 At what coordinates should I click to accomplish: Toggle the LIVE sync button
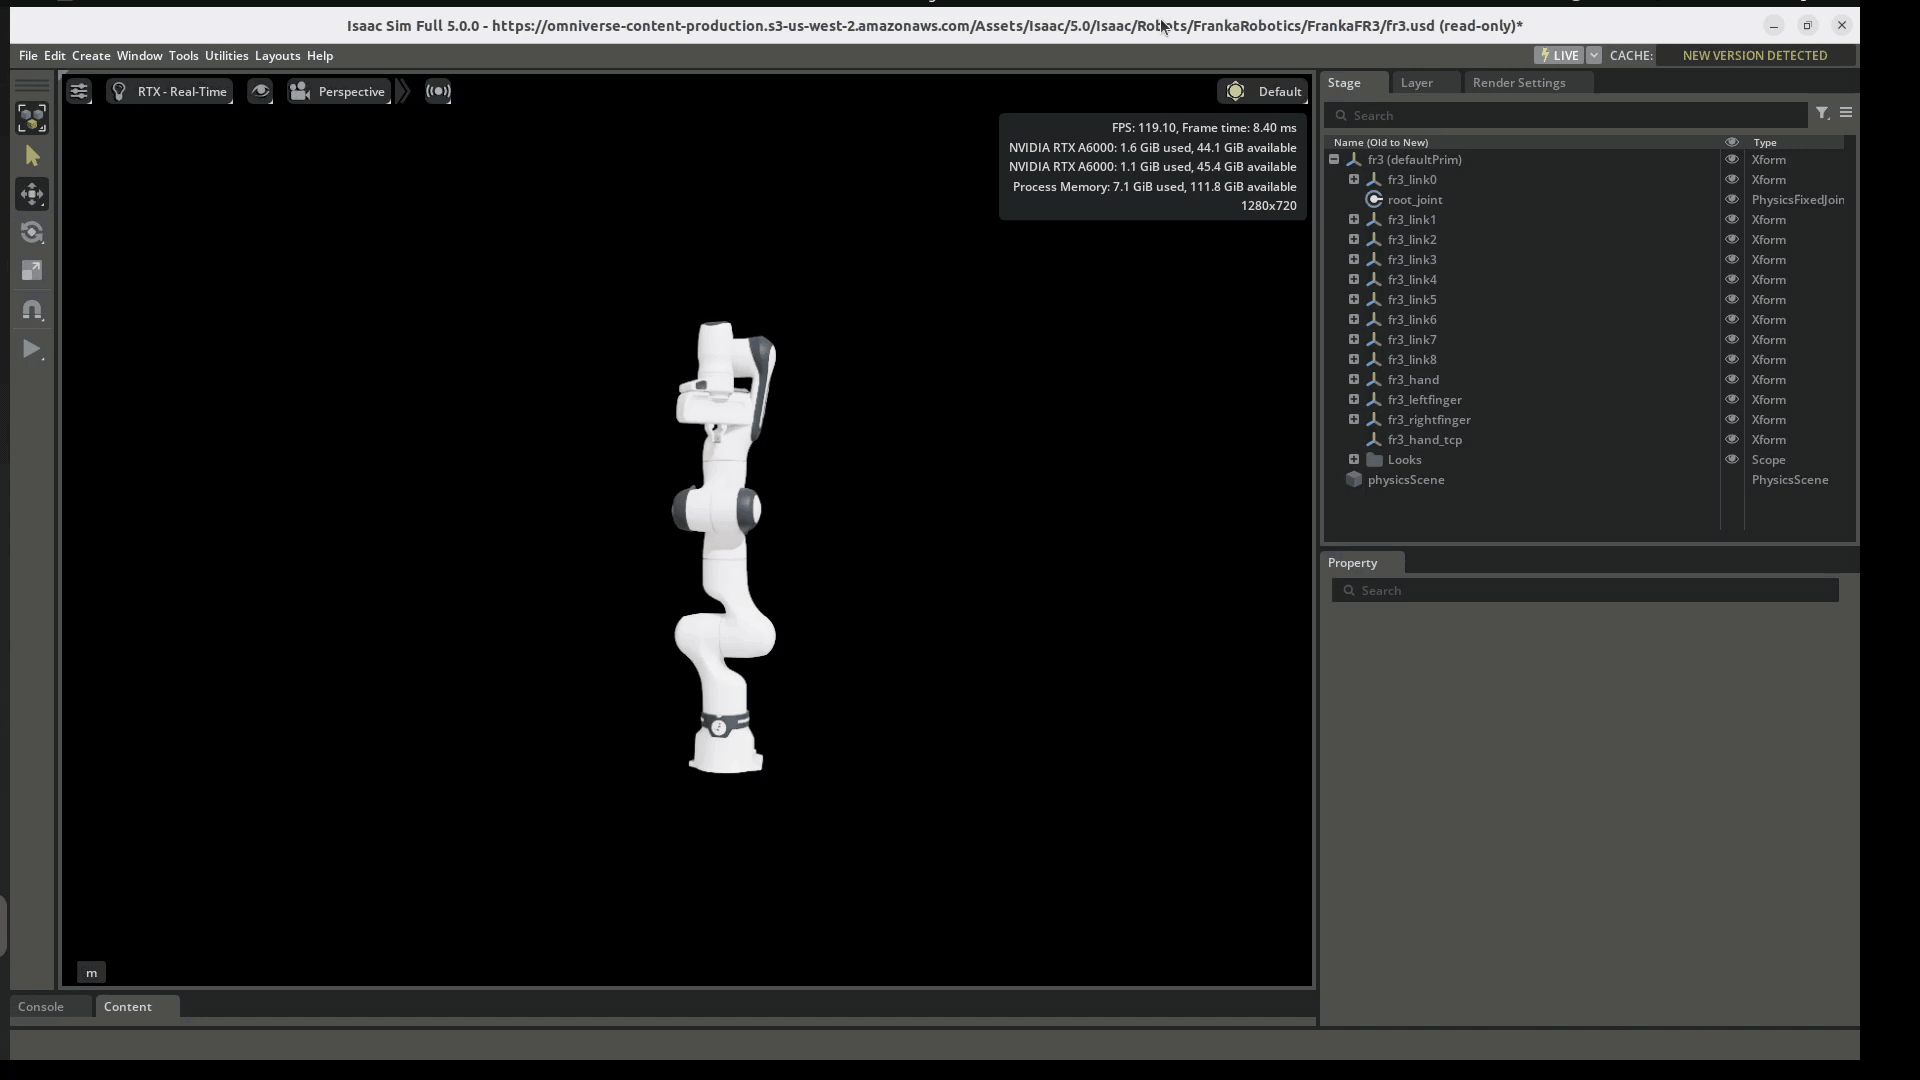1559,56
